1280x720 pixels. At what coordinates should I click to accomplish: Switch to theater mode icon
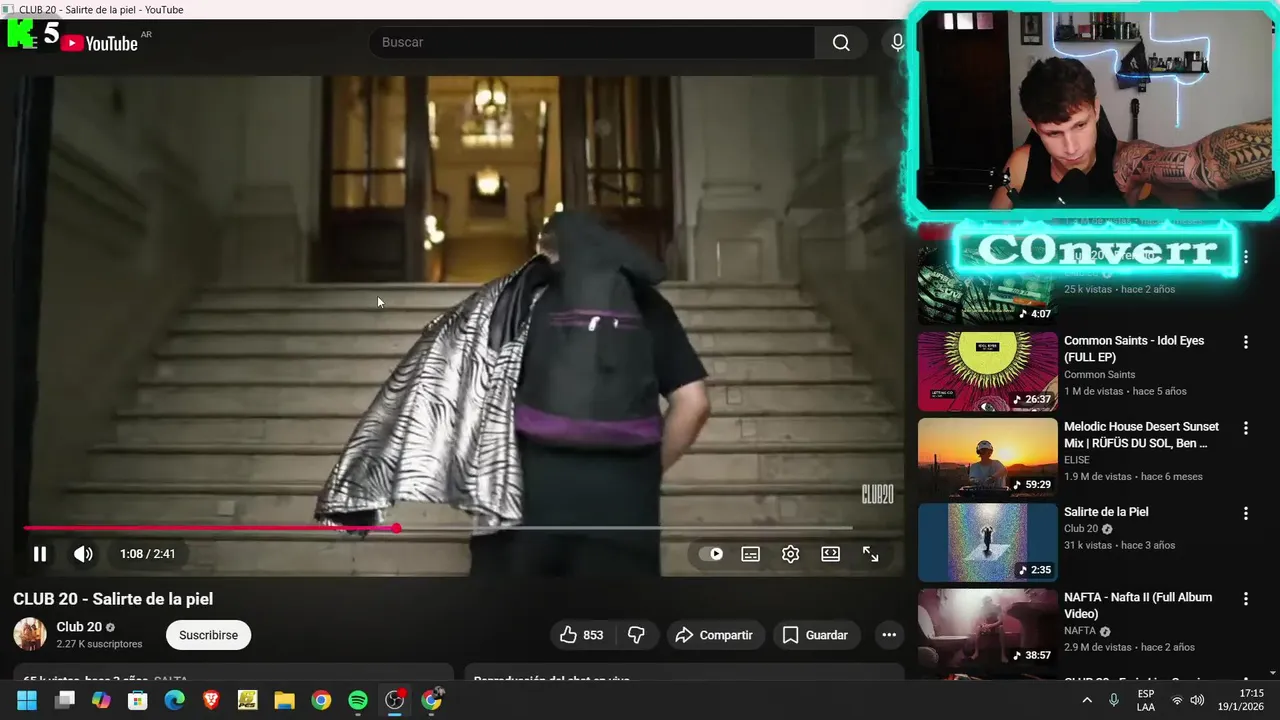(x=831, y=554)
